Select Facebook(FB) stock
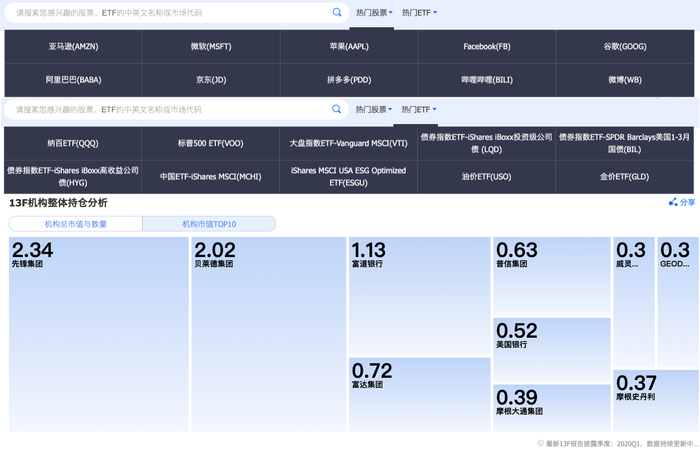Viewport: 700px width, 454px height. (x=487, y=46)
